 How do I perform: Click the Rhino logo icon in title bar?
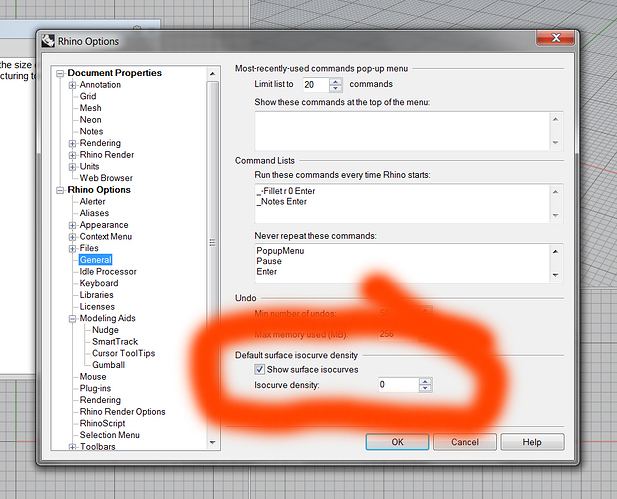click(x=48, y=41)
